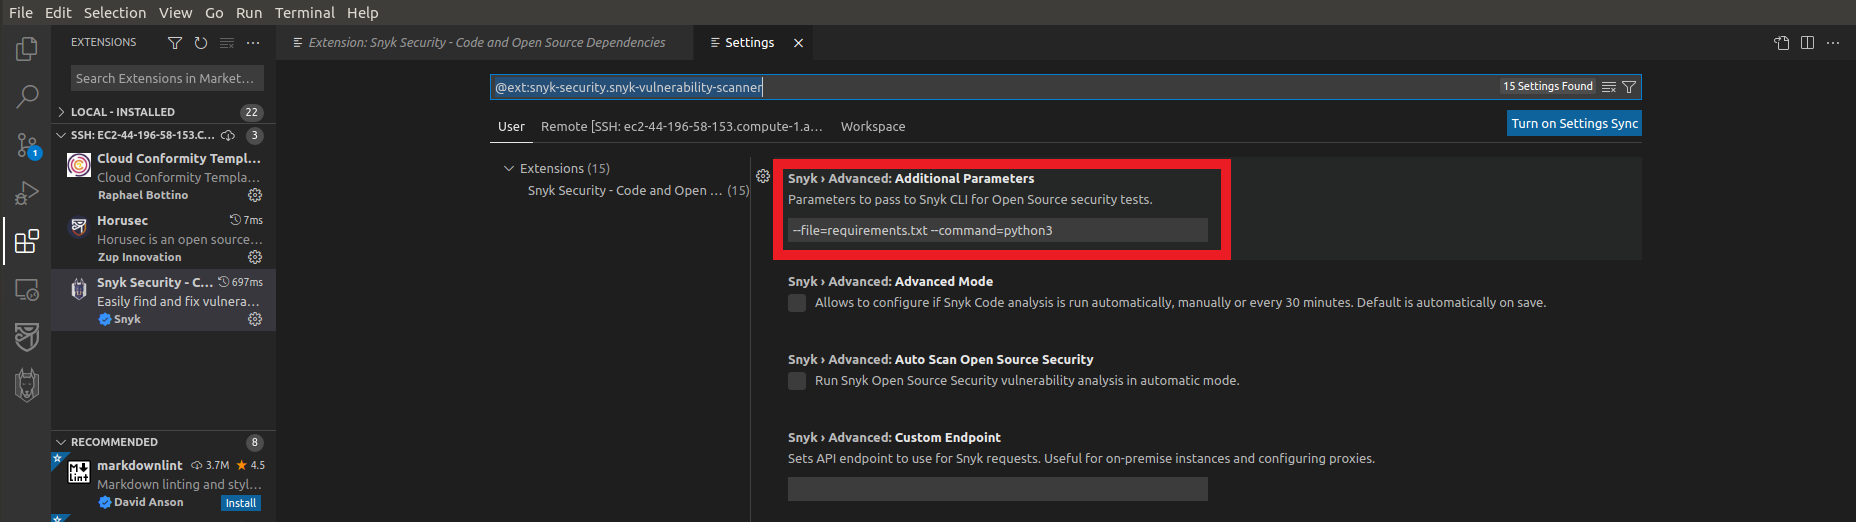Click the installed count badge 22

(251, 112)
